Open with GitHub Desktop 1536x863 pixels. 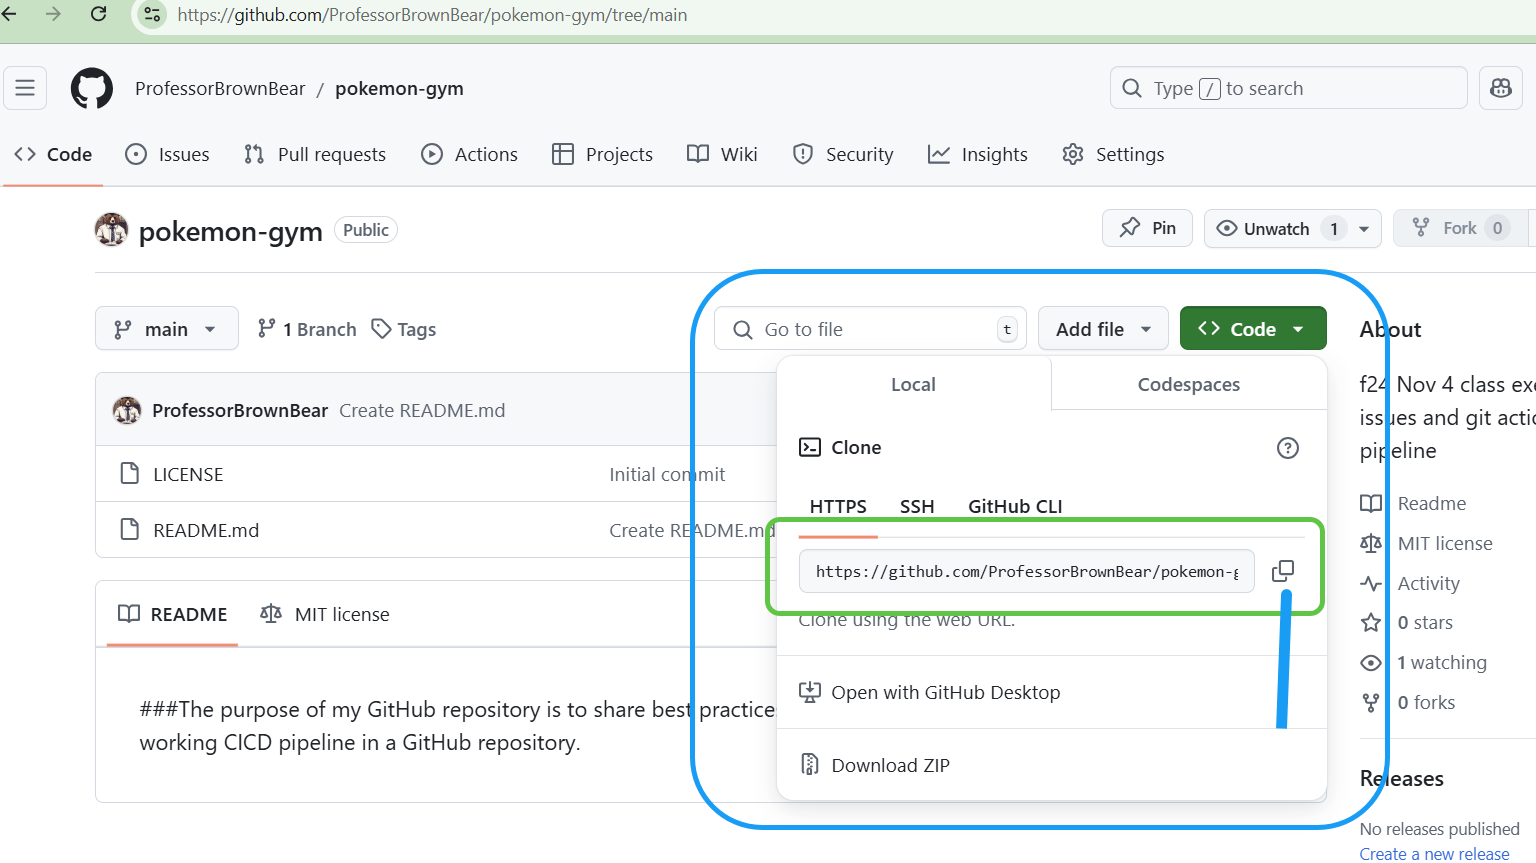point(945,692)
